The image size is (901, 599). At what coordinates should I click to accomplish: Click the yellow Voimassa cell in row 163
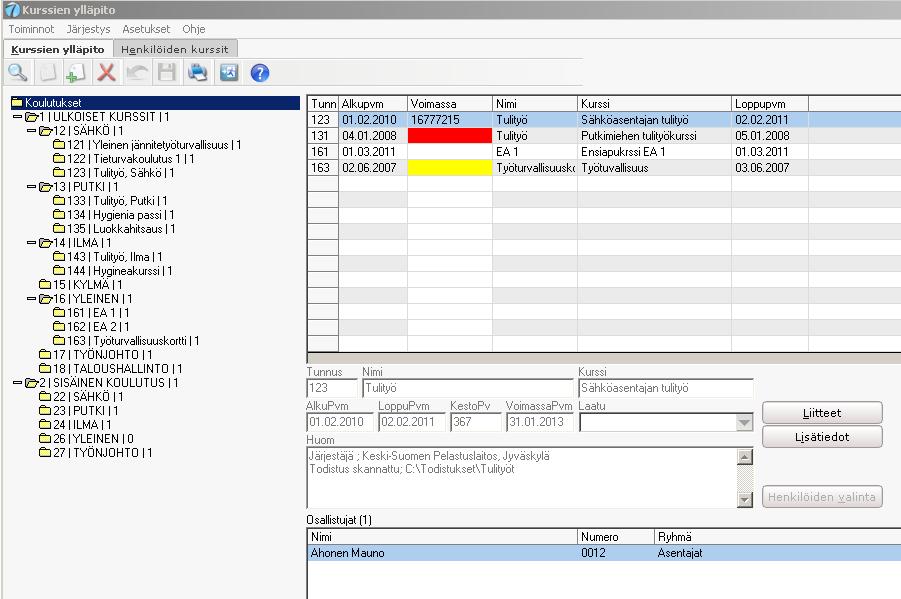click(x=450, y=168)
